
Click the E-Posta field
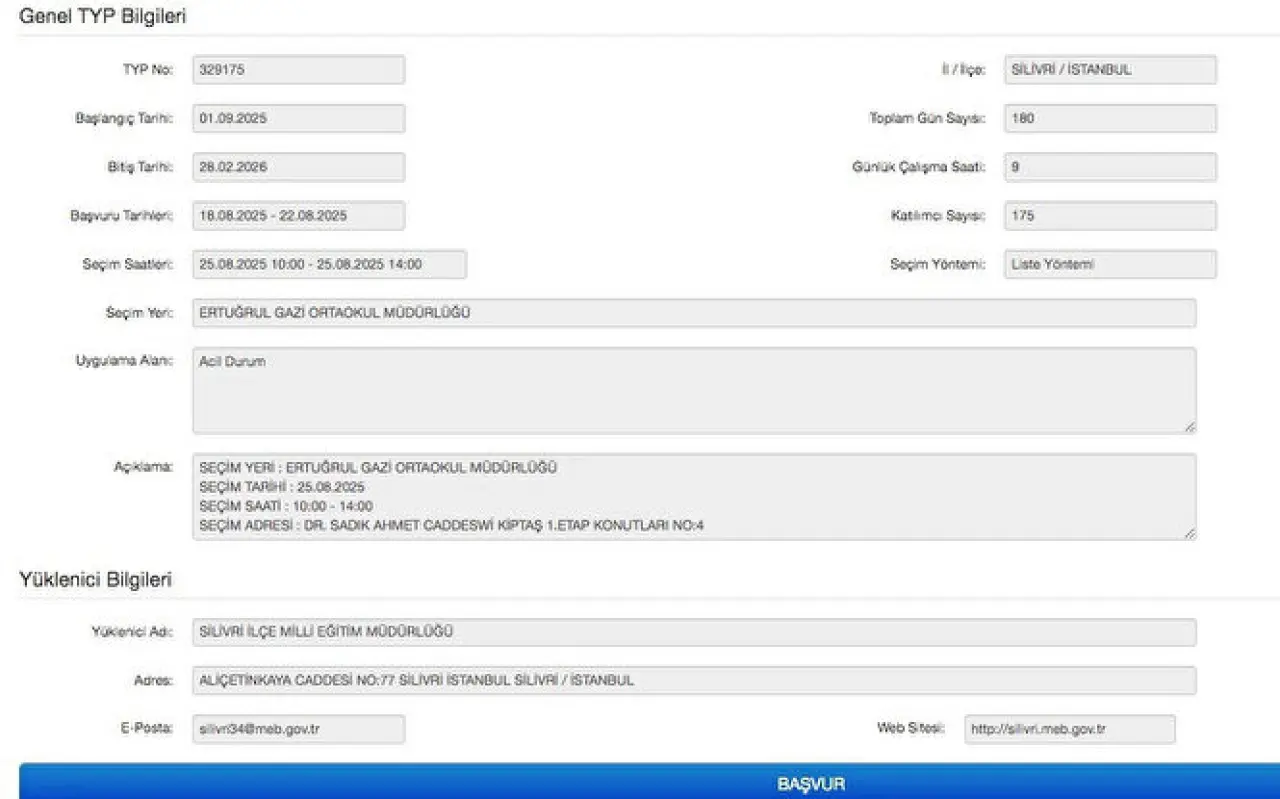pos(298,729)
